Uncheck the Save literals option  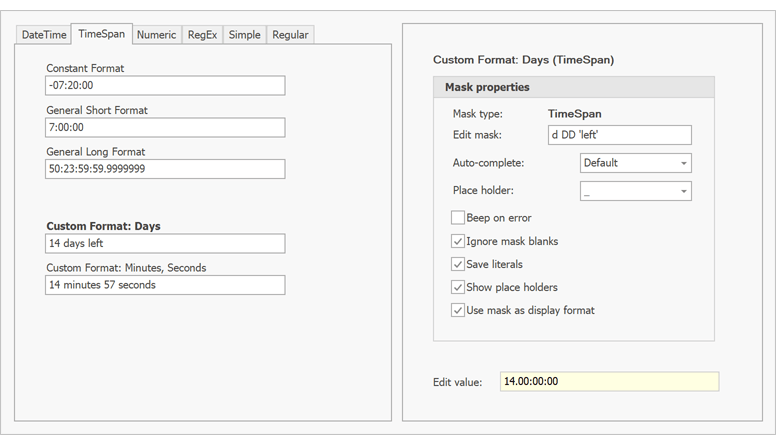click(x=458, y=264)
